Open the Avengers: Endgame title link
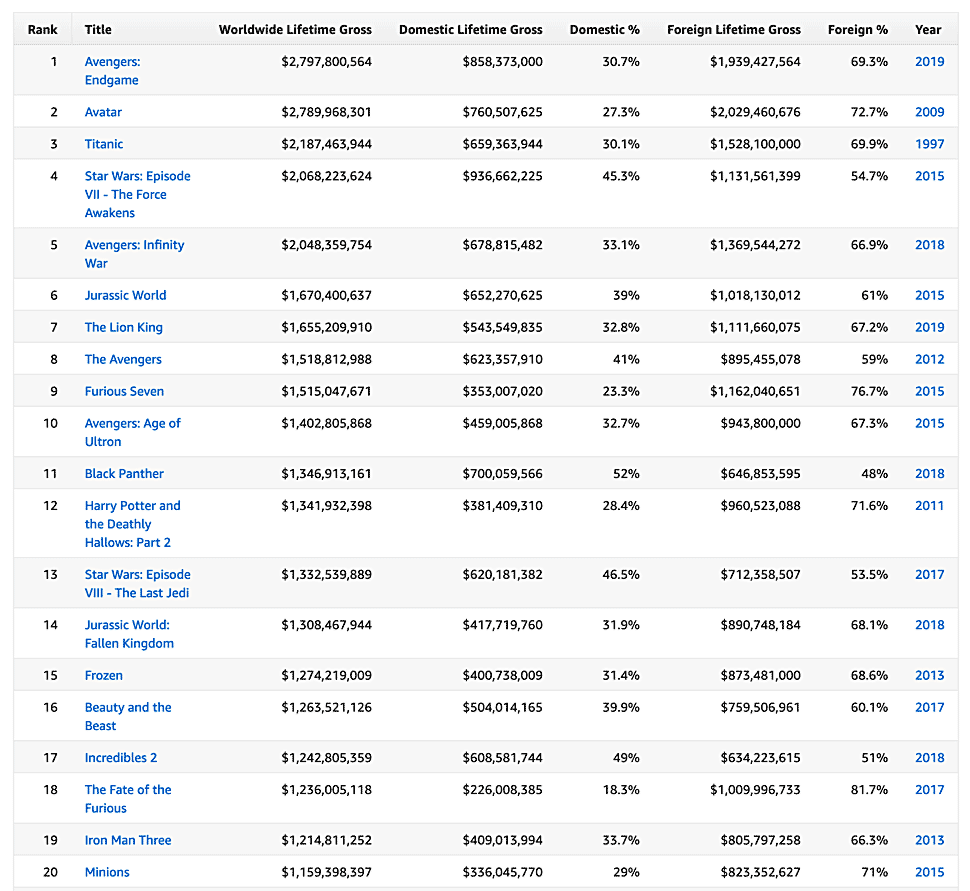This screenshot has width=970, height=891. point(112,71)
